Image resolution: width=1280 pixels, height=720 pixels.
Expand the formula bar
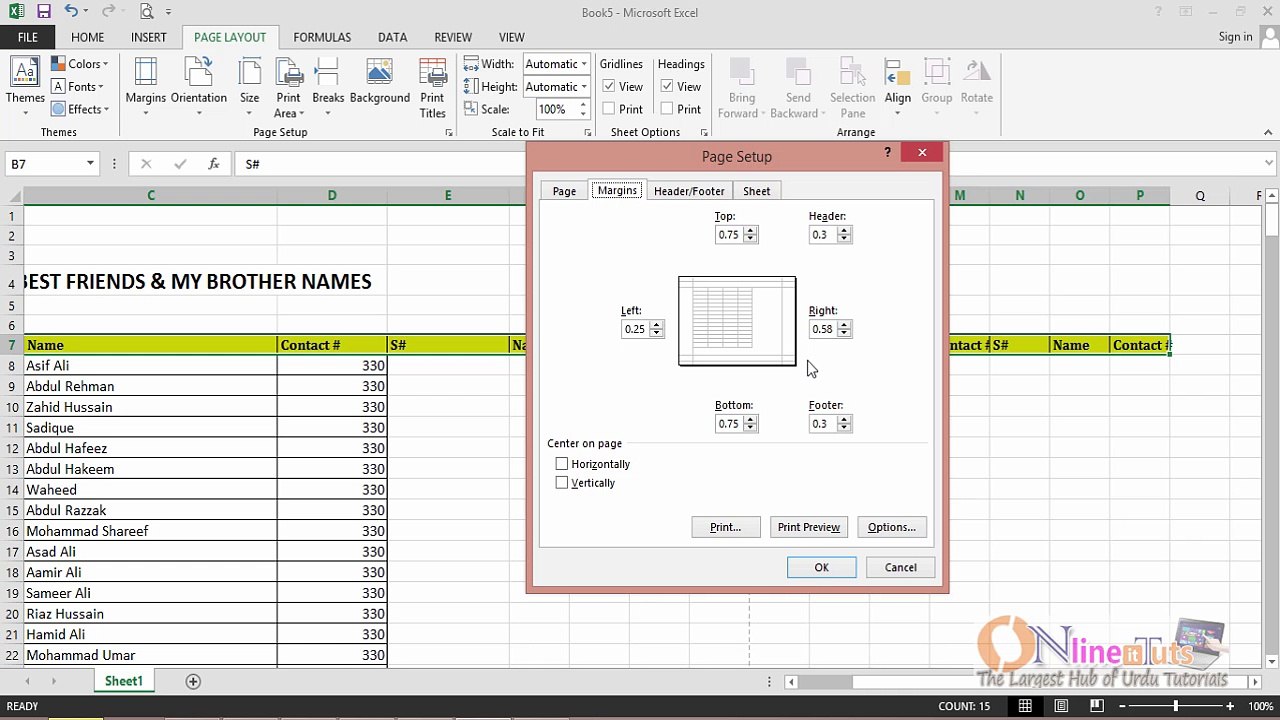pyautogui.click(x=1269, y=163)
